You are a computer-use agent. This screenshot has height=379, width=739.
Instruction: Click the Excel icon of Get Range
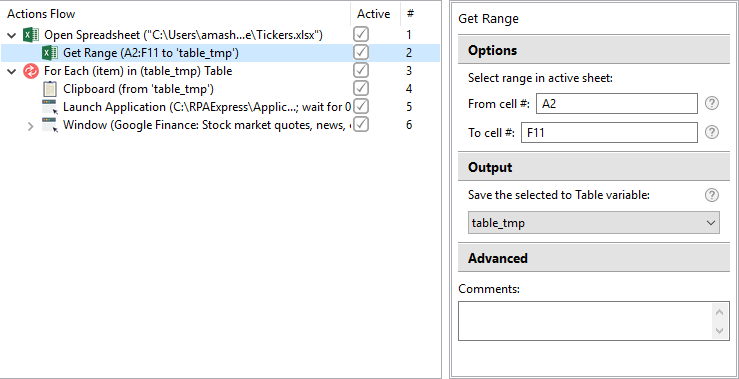point(49,53)
